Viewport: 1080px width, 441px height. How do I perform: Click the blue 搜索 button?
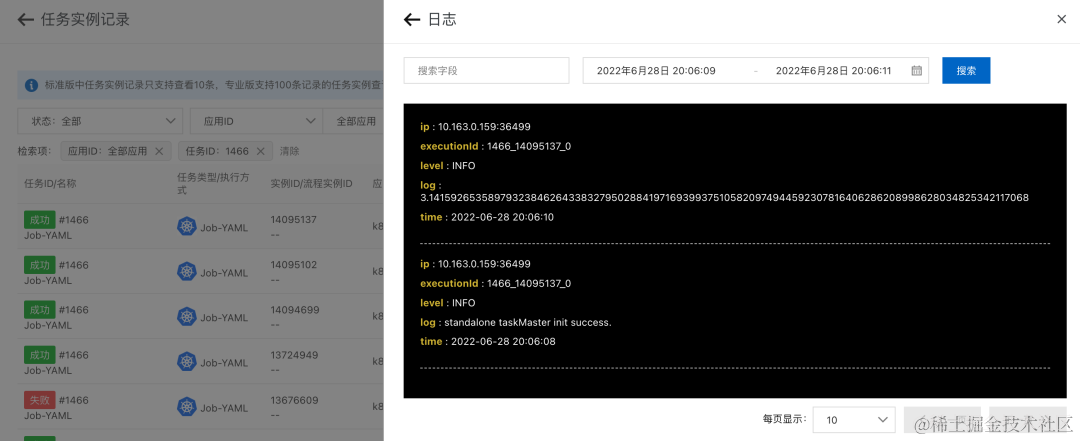point(966,70)
